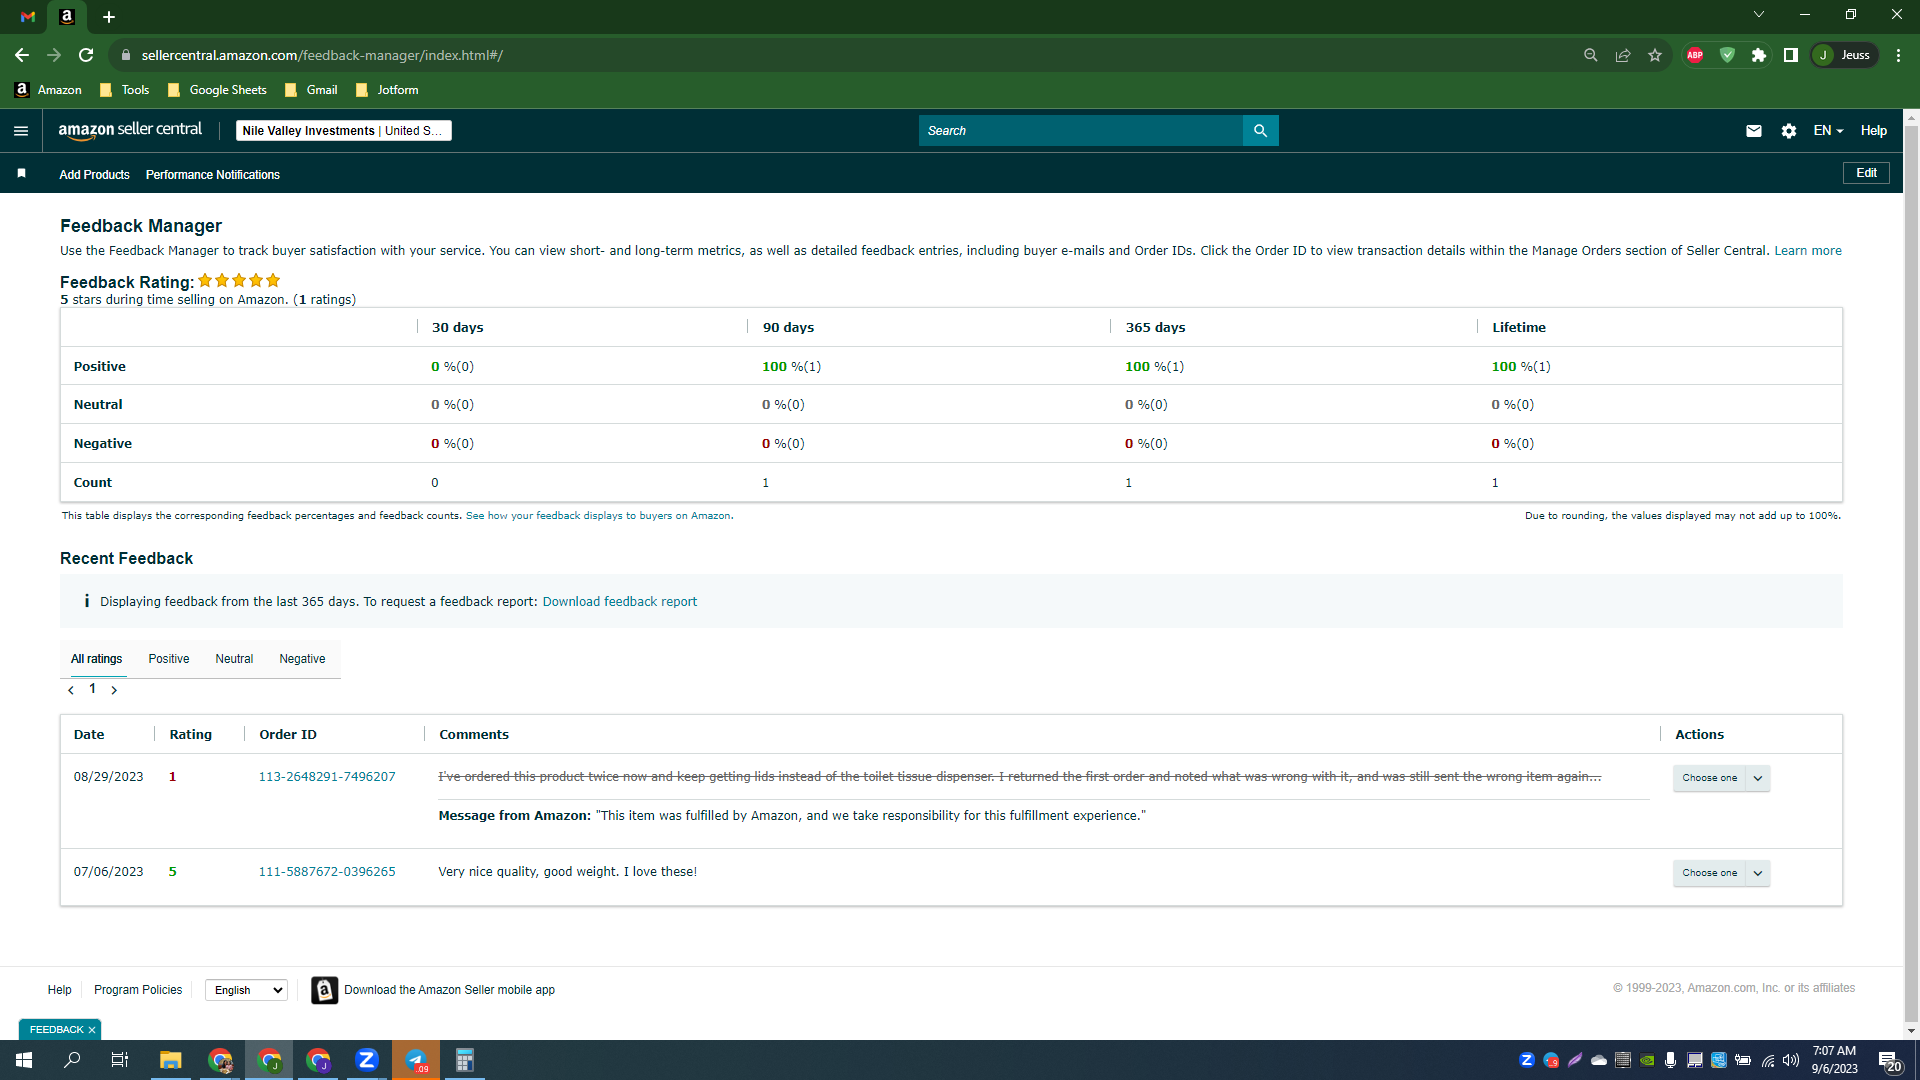Open File Explorer from the taskbar
Screen dimensions: 1920x1080
coord(171,1060)
